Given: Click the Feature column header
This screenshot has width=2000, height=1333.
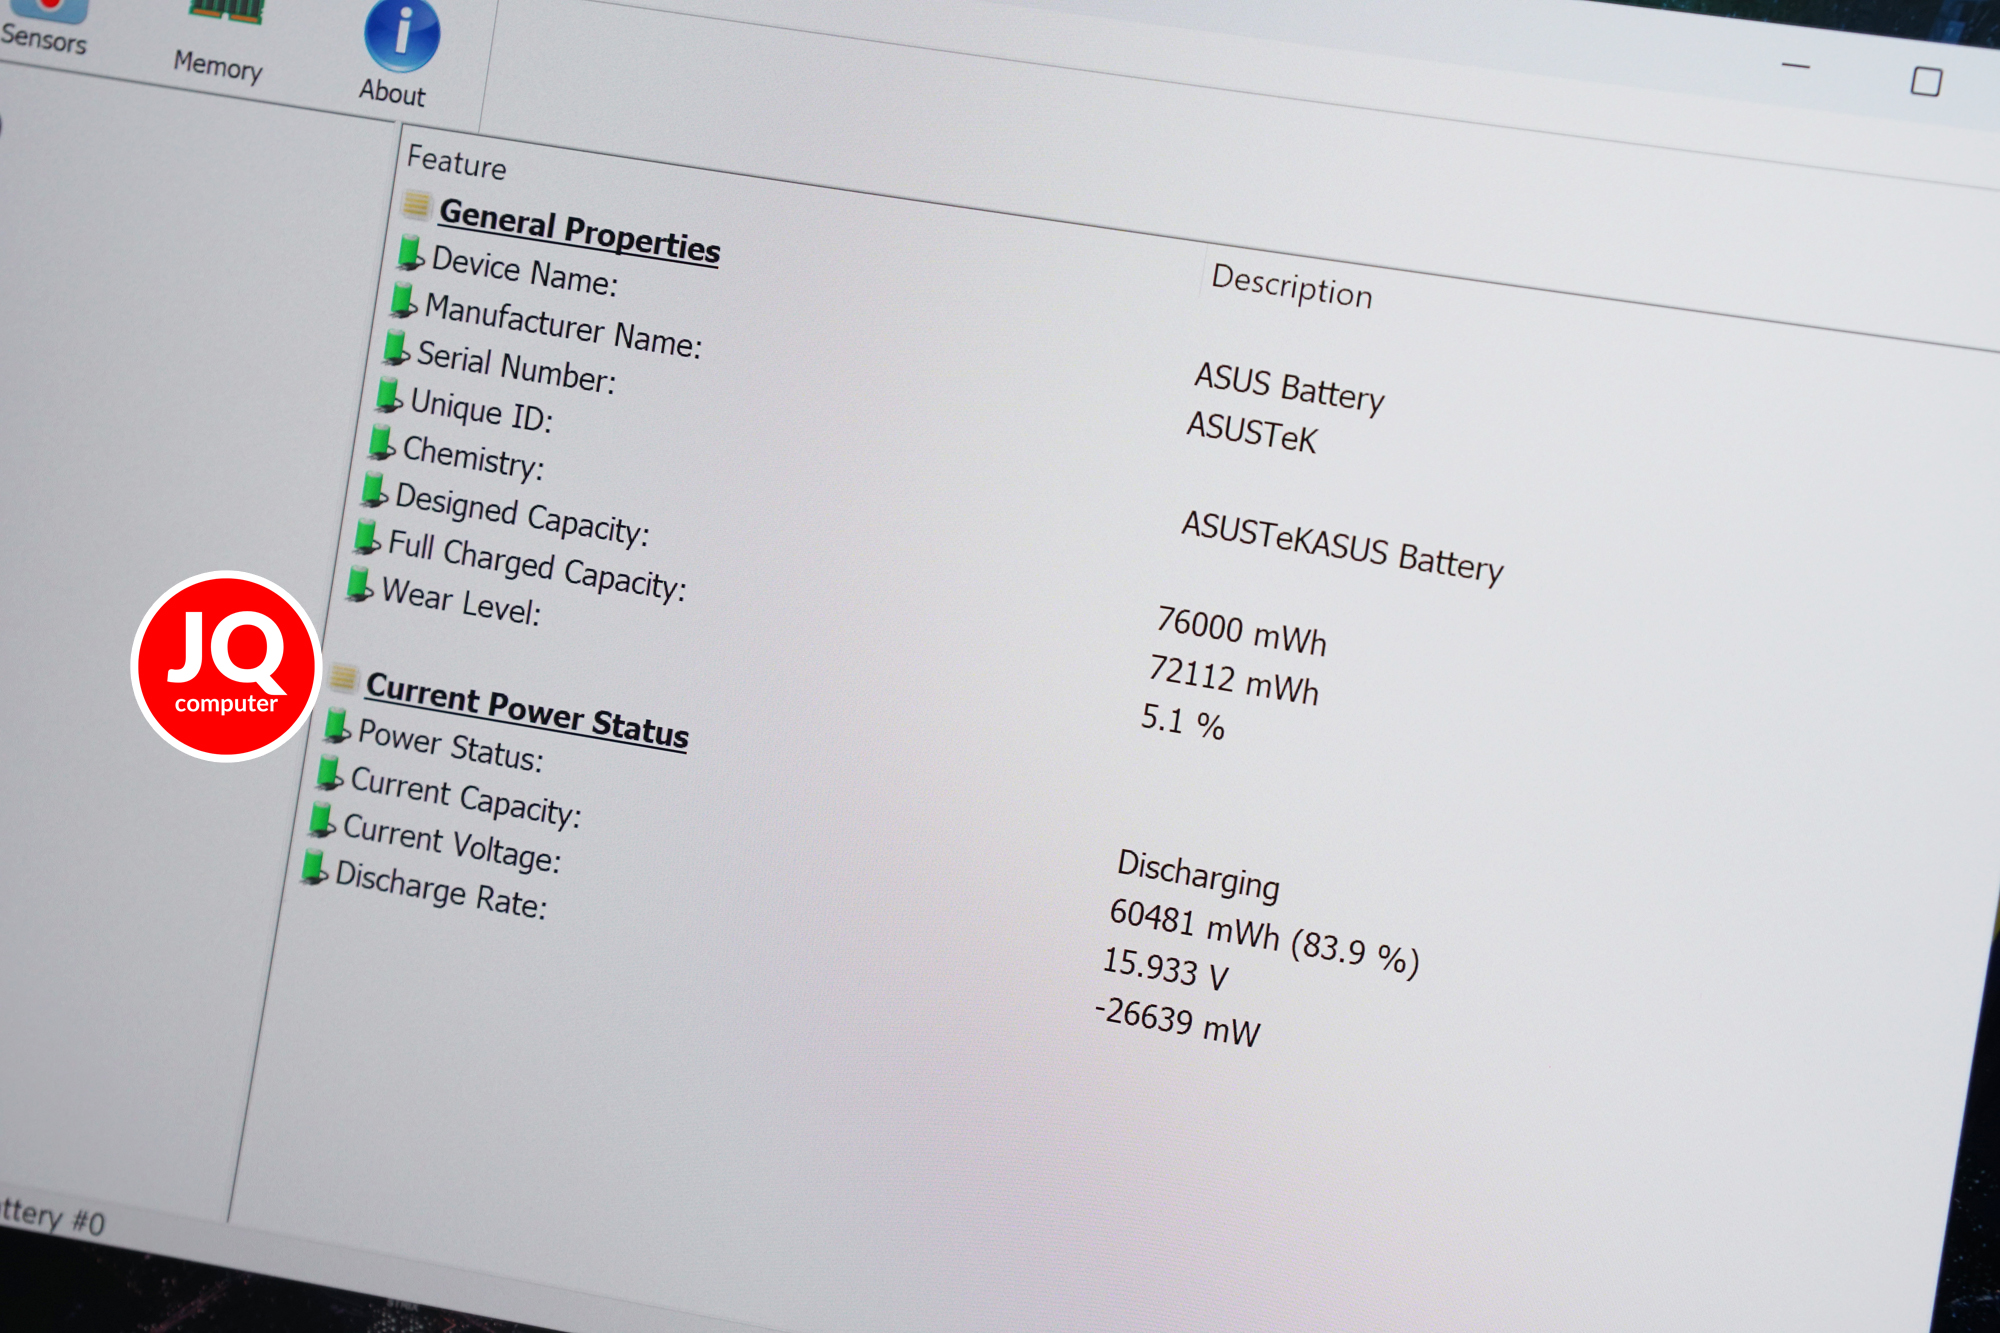Looking at the screenshot, I should (x=456, y=162).
